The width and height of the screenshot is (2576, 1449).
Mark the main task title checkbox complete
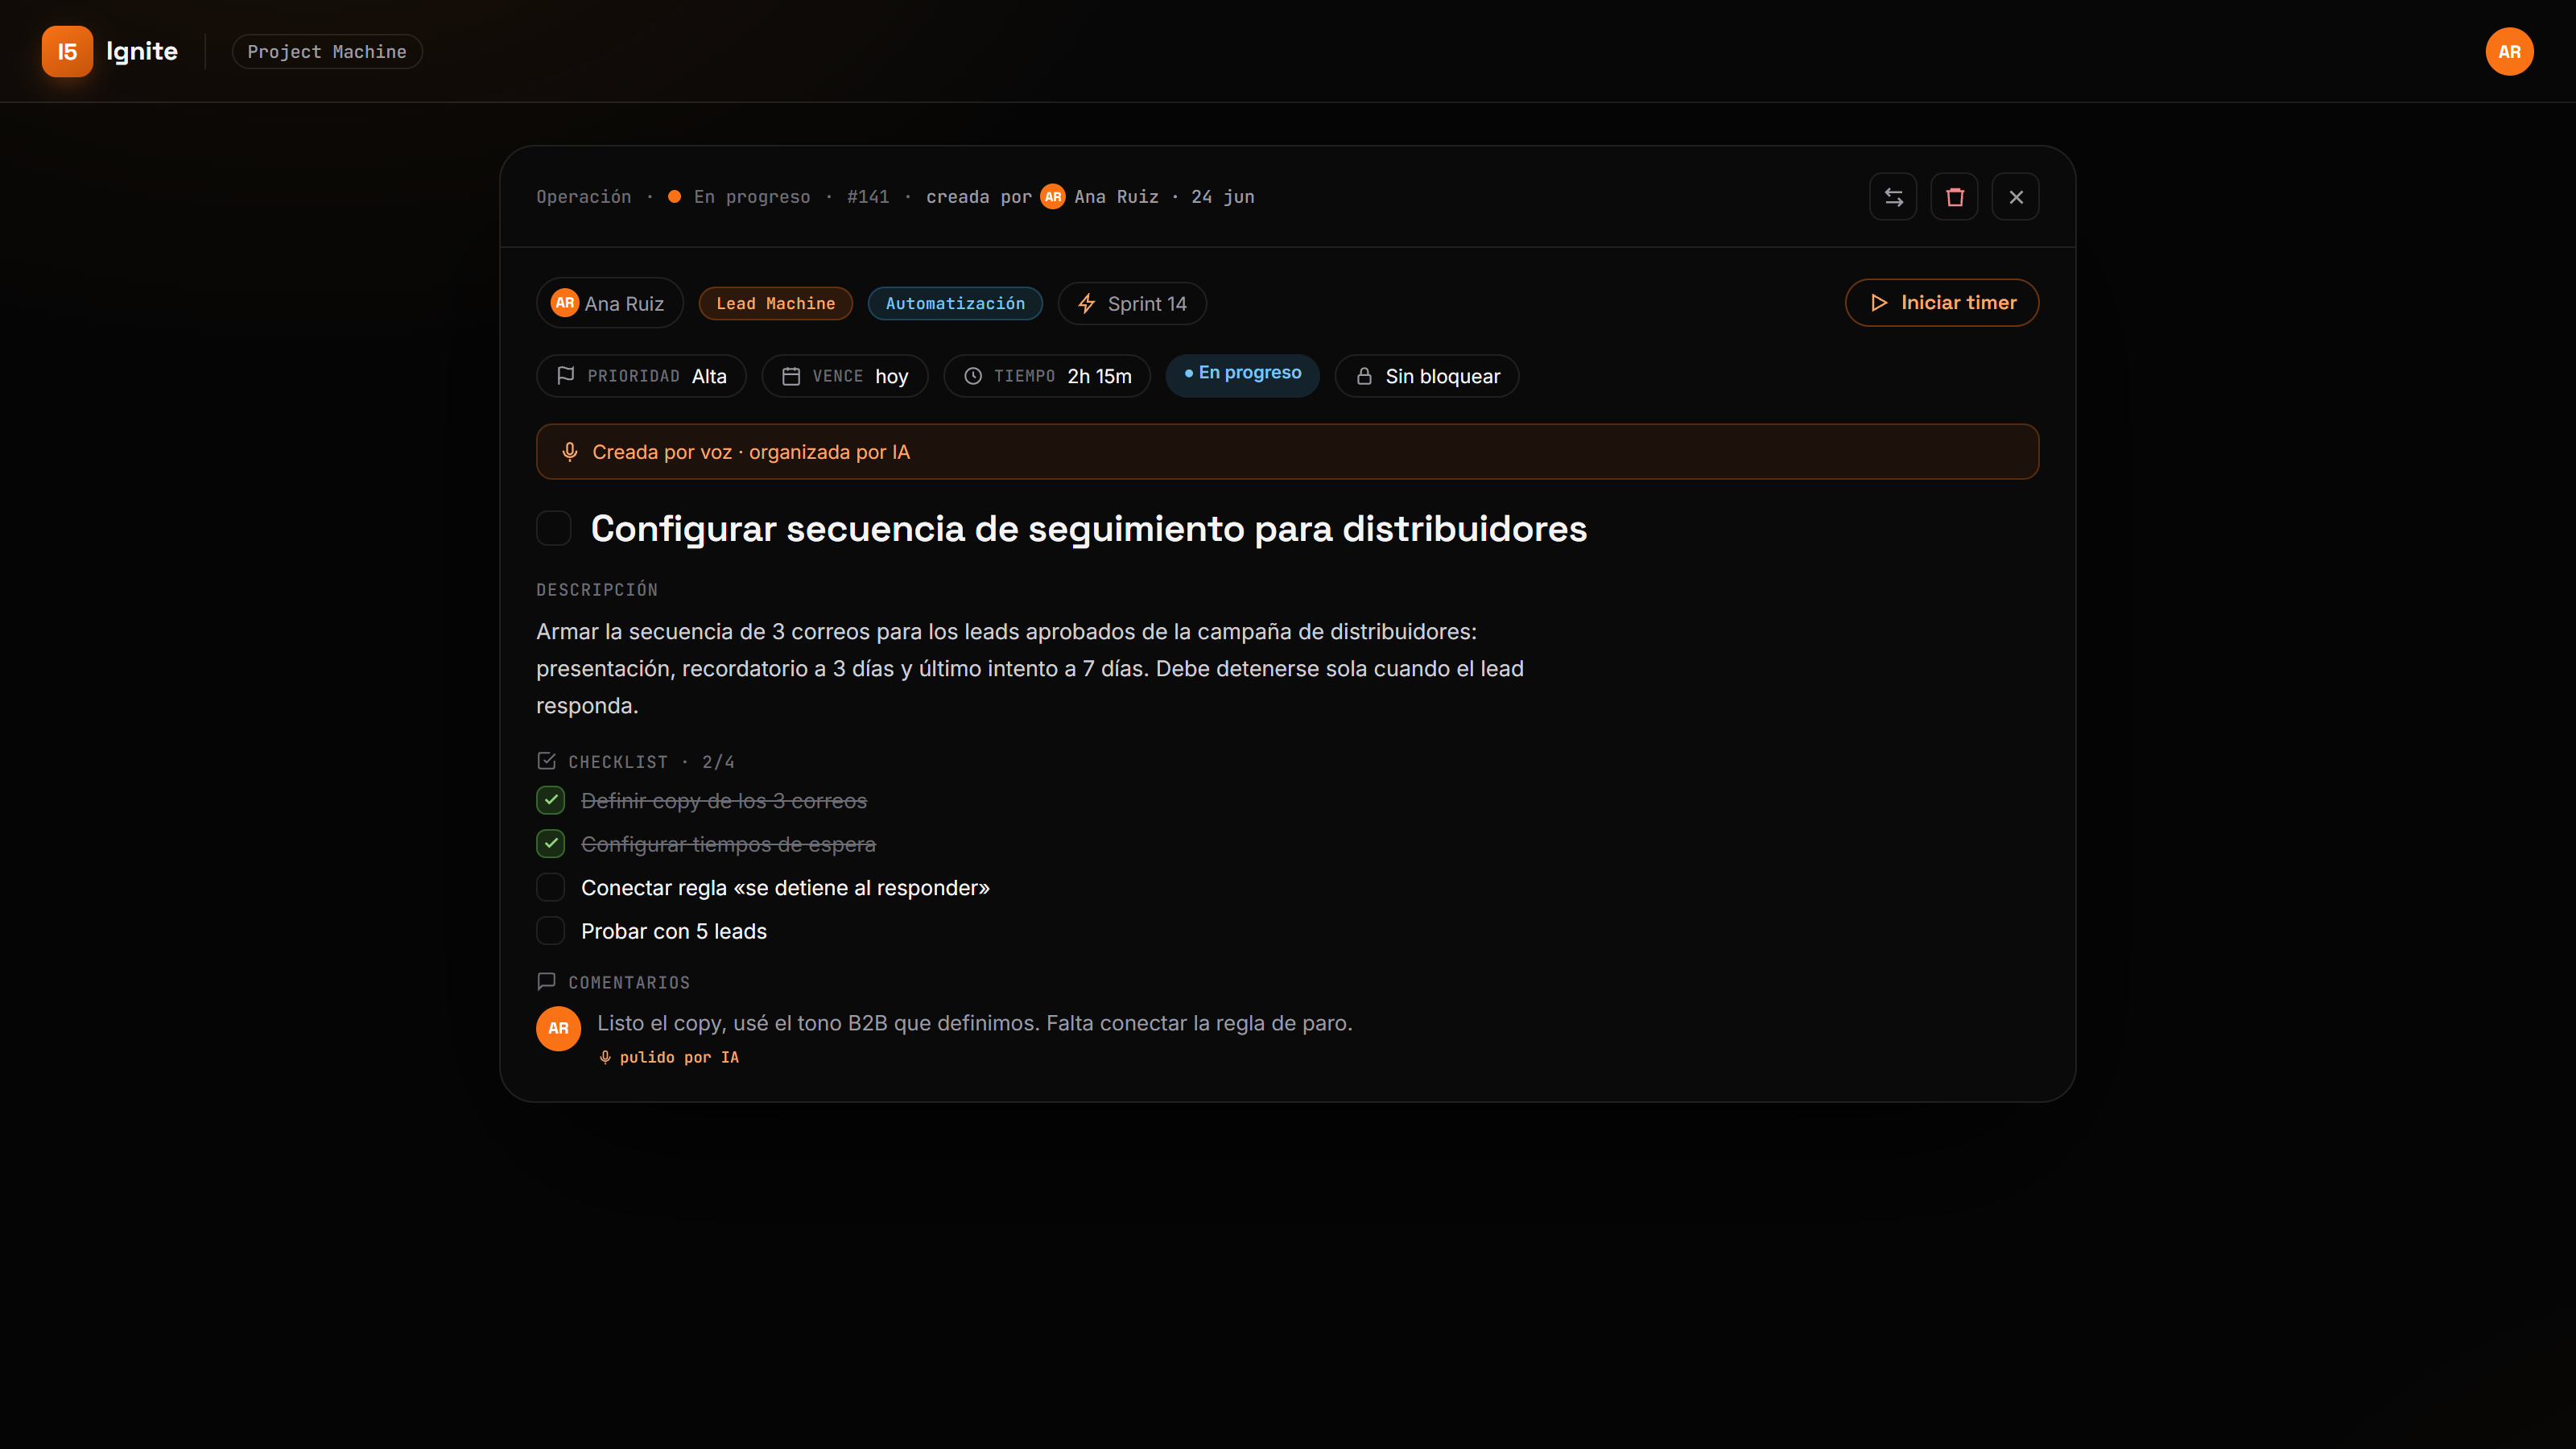pos(553,528)
